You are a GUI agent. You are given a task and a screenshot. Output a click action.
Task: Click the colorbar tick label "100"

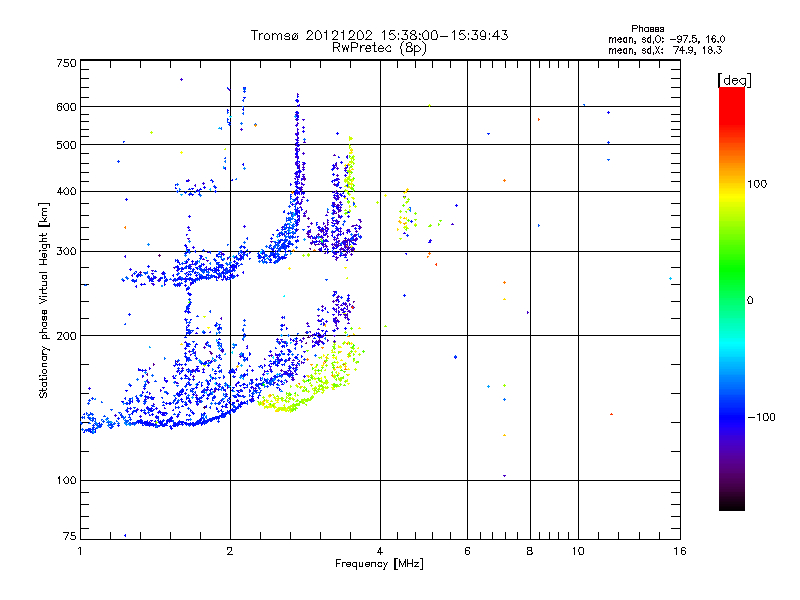(757, 184)
